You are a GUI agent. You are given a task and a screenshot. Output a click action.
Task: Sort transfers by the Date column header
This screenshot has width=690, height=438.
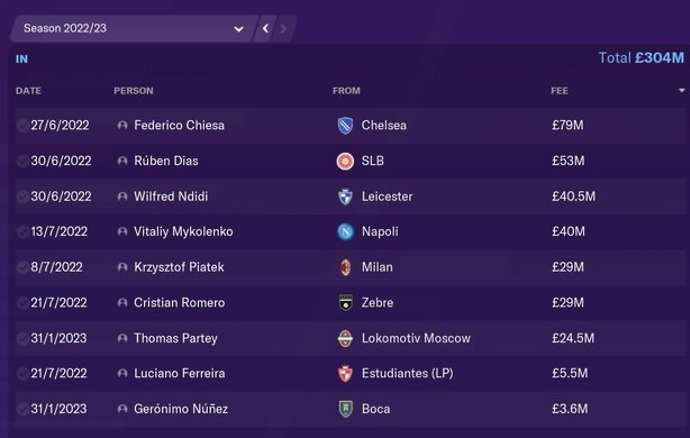tap(28, 91)
